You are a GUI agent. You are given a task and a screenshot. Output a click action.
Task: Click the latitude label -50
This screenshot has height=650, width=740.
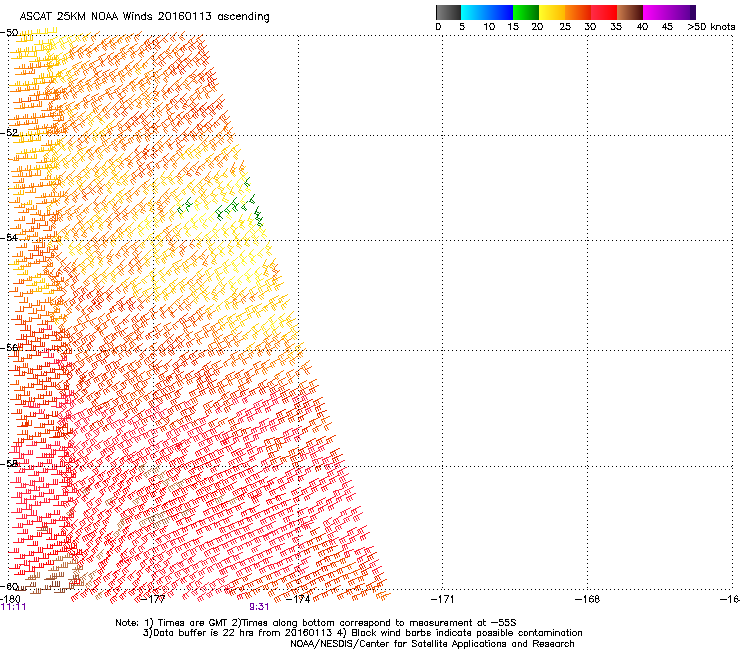pos(9,33)
